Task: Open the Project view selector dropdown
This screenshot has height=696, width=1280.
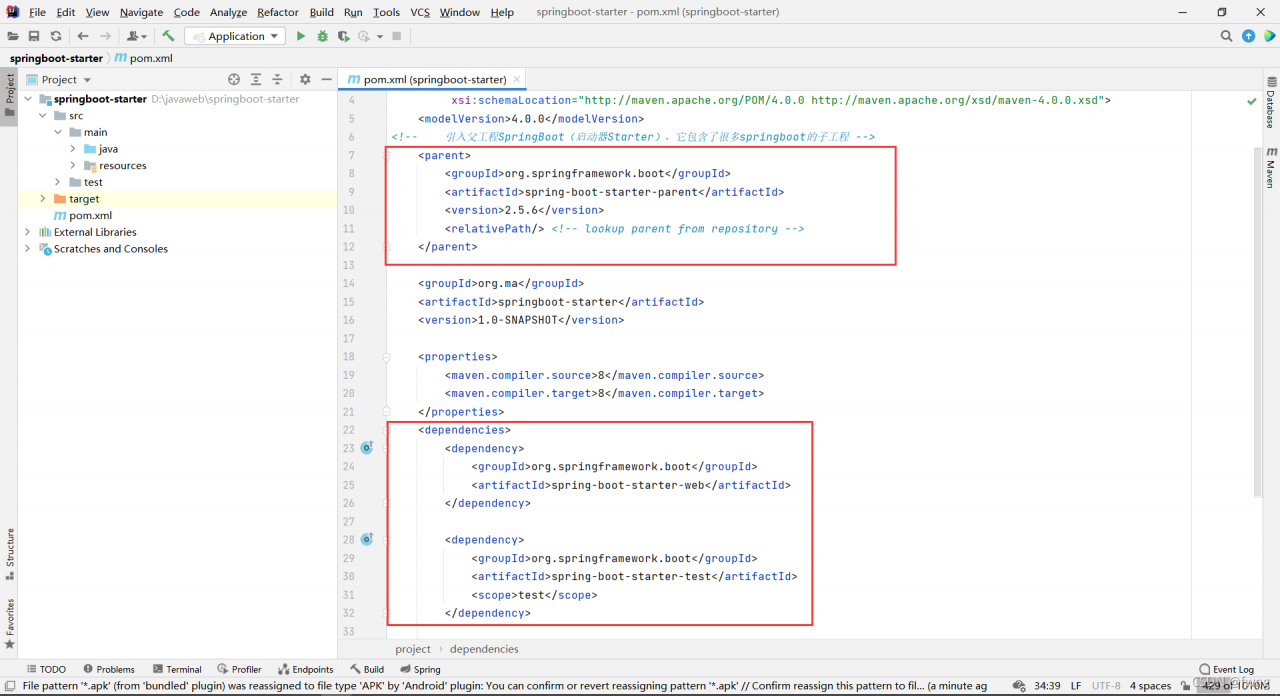Action: (59, 79)
